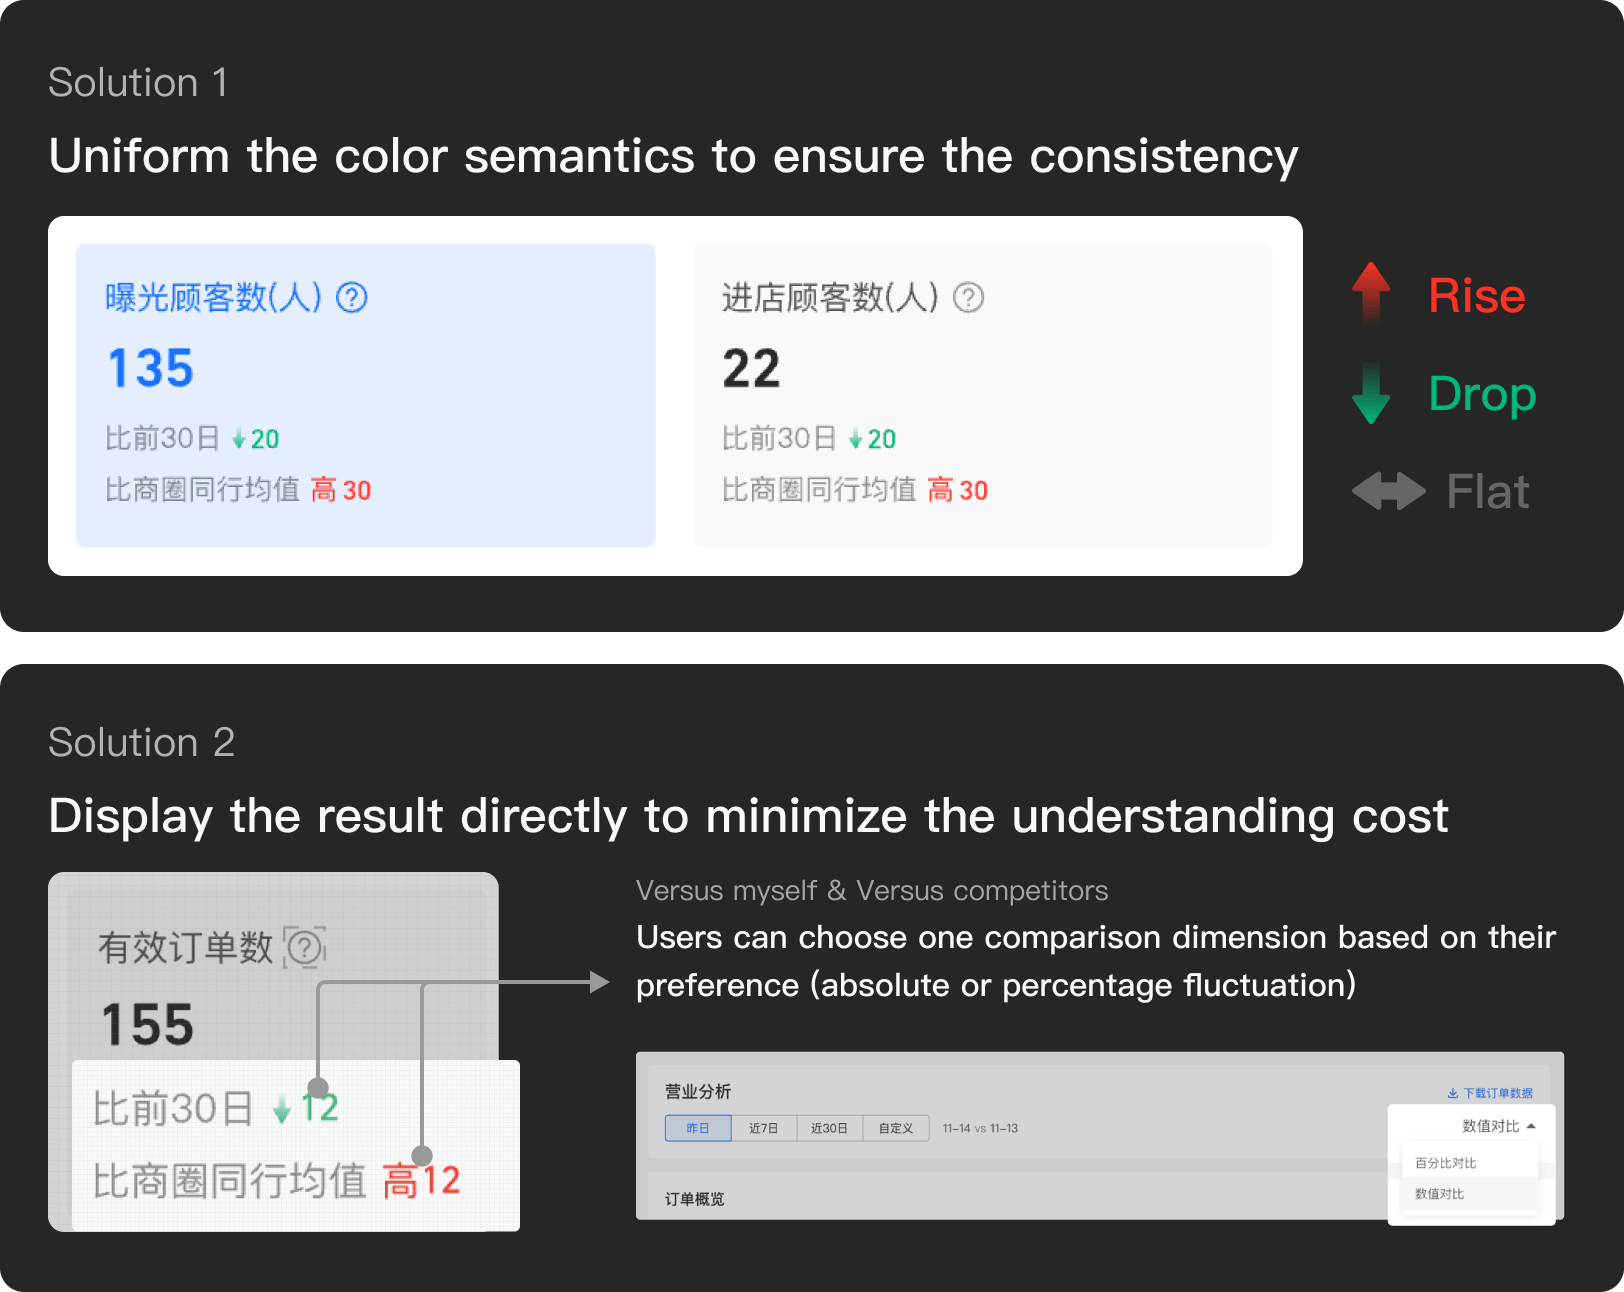1624x1292 pixels.
Task: Click the help icon next to 有效订单数
Action: pos(306,947)
